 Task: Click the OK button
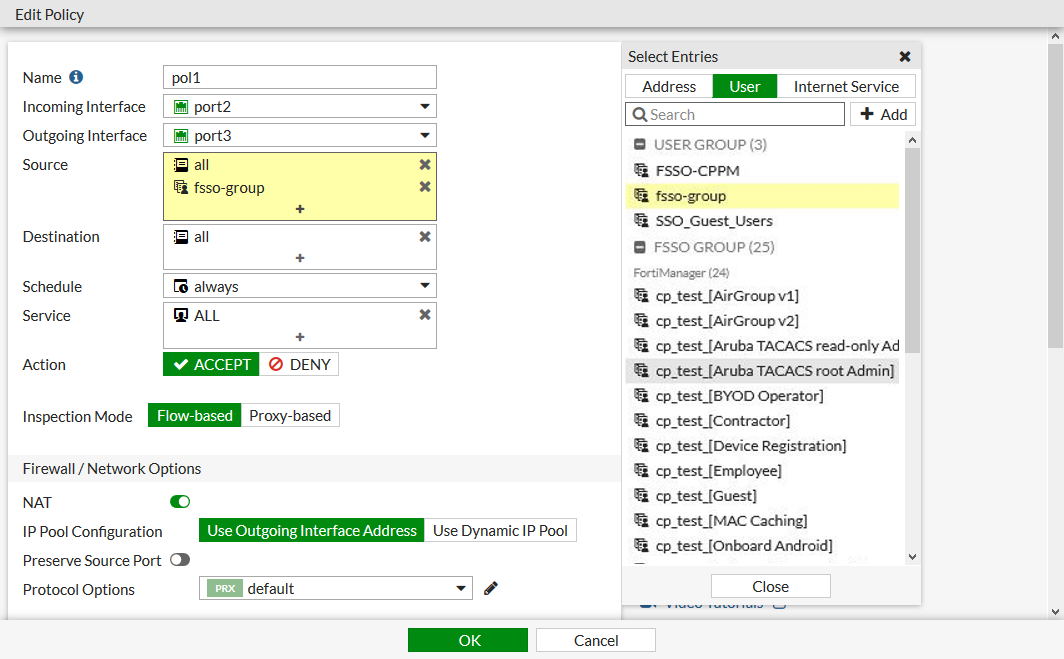click(467, 641)
